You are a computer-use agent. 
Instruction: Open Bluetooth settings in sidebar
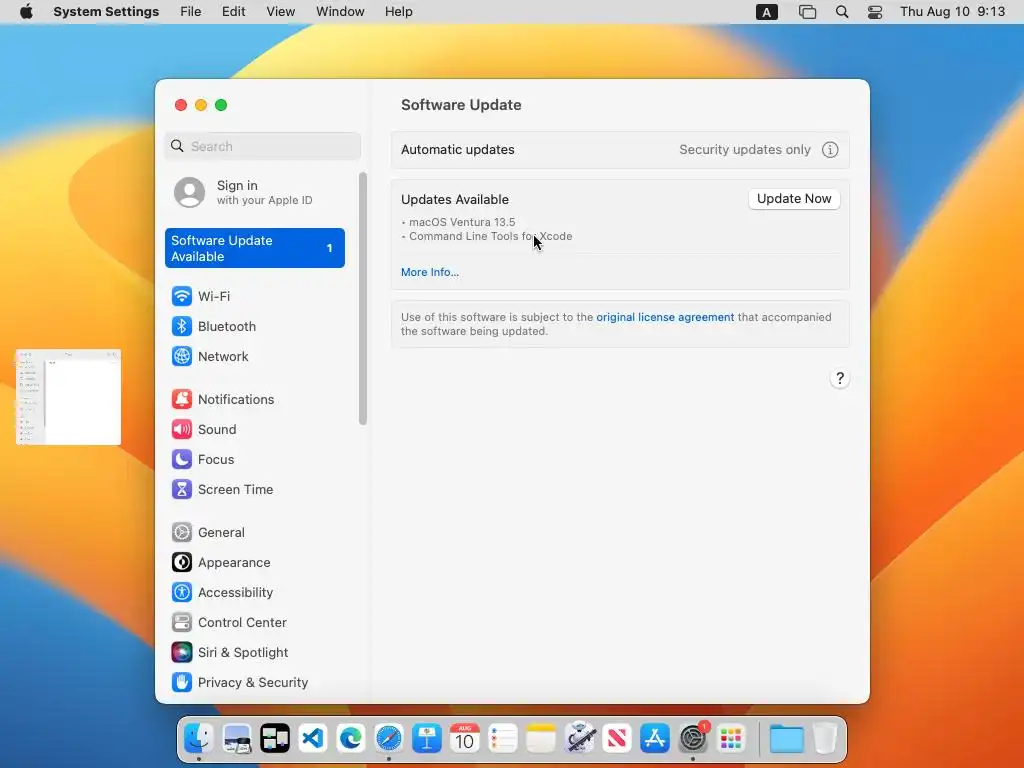pos(255,327)
